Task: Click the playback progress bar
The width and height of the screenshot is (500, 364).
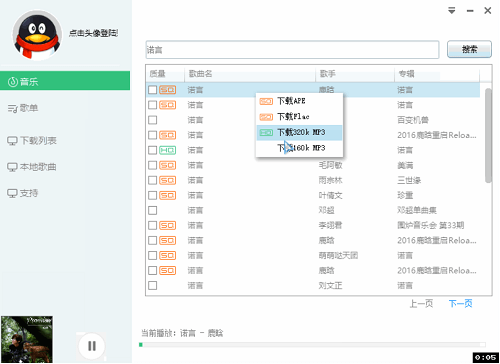Action: [312, 345]
